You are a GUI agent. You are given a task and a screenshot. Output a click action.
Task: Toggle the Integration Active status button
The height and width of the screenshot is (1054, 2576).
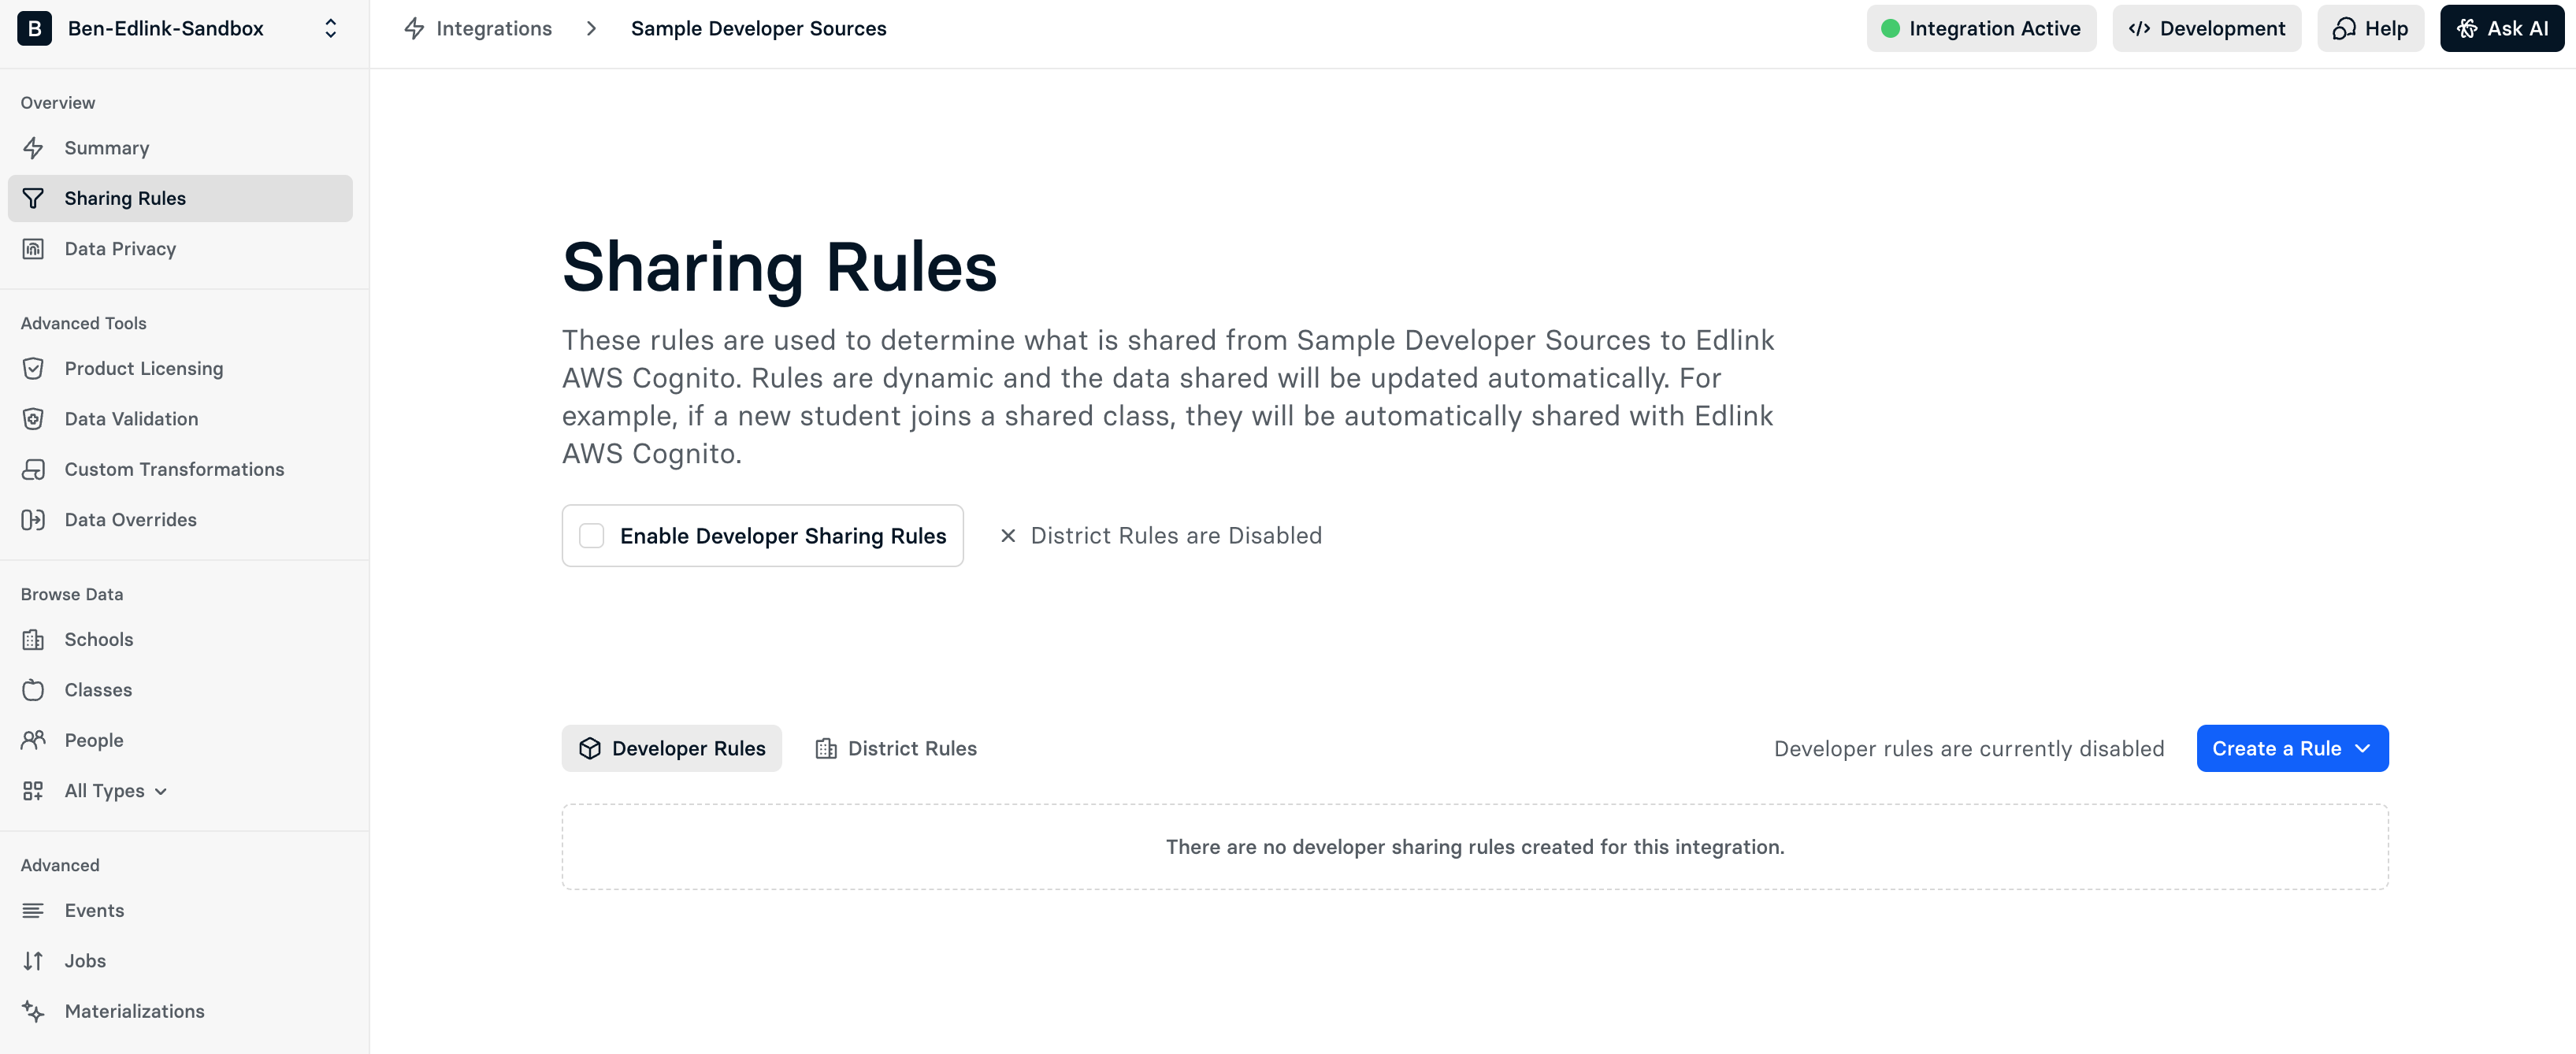(1980, 28)
